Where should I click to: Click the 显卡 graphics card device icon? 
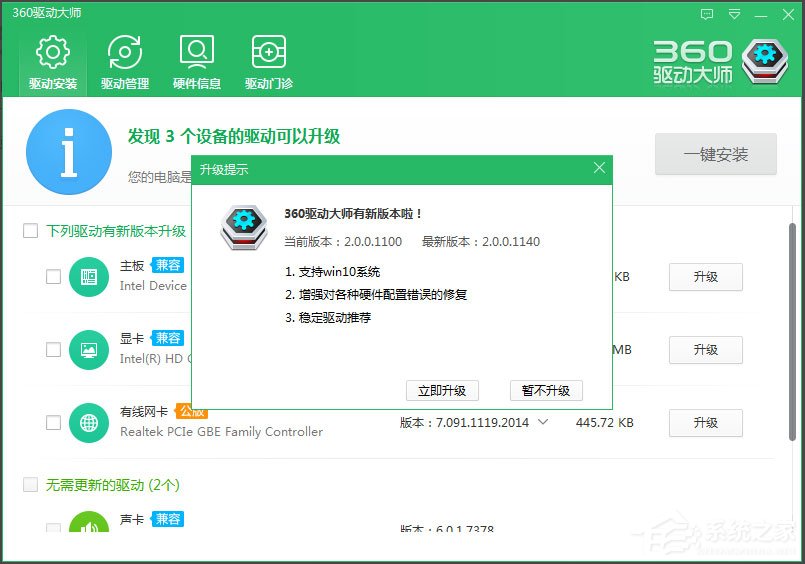click(89, 350)
